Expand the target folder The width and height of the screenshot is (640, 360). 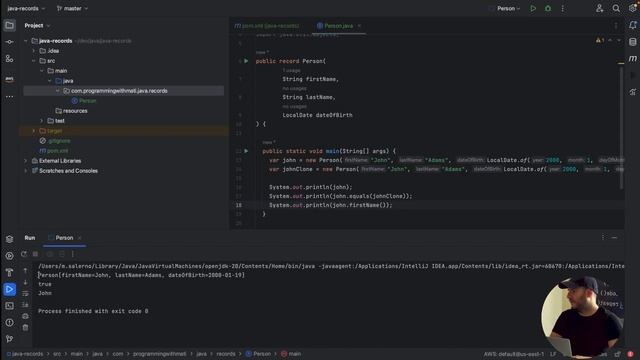tap(33, 131)
